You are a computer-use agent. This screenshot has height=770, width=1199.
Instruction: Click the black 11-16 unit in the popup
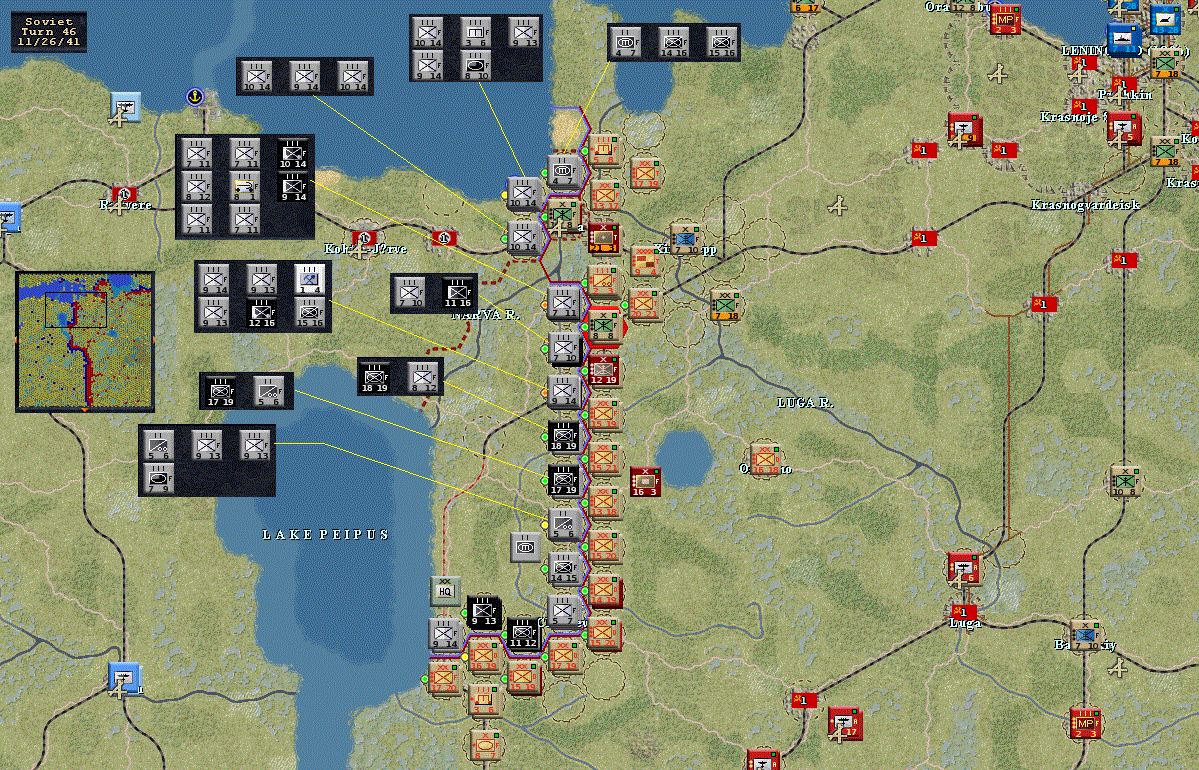point(458,293)
